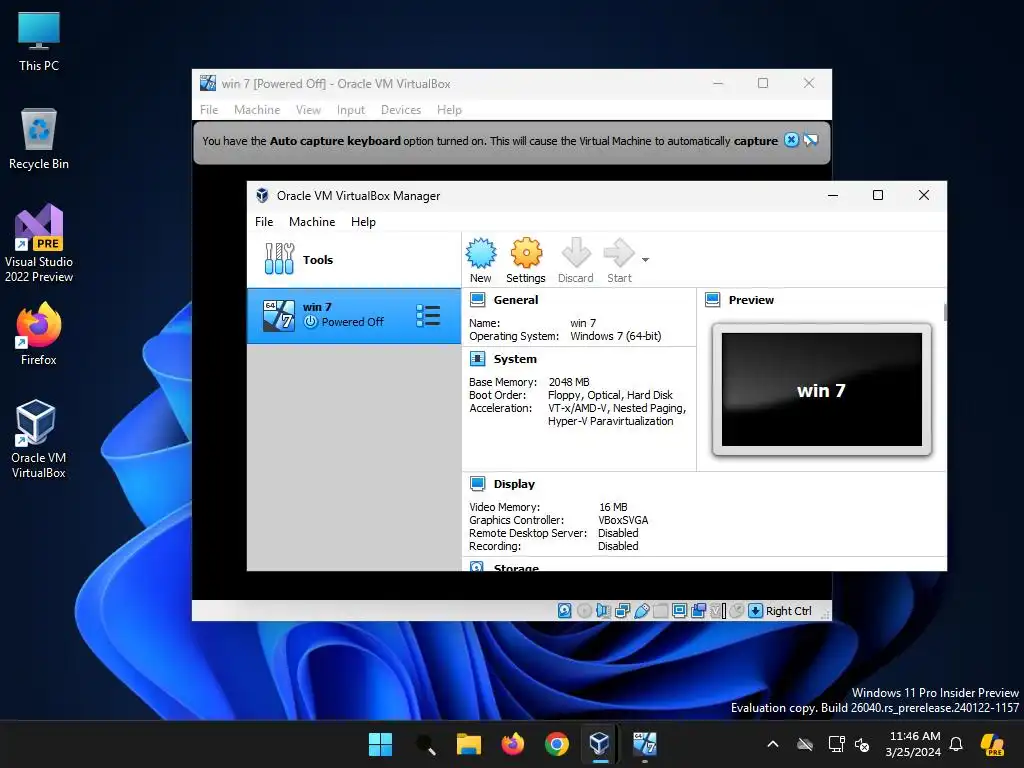
Task: Switch to win 7 VM taskbar icon
Action: coord(645,744)
